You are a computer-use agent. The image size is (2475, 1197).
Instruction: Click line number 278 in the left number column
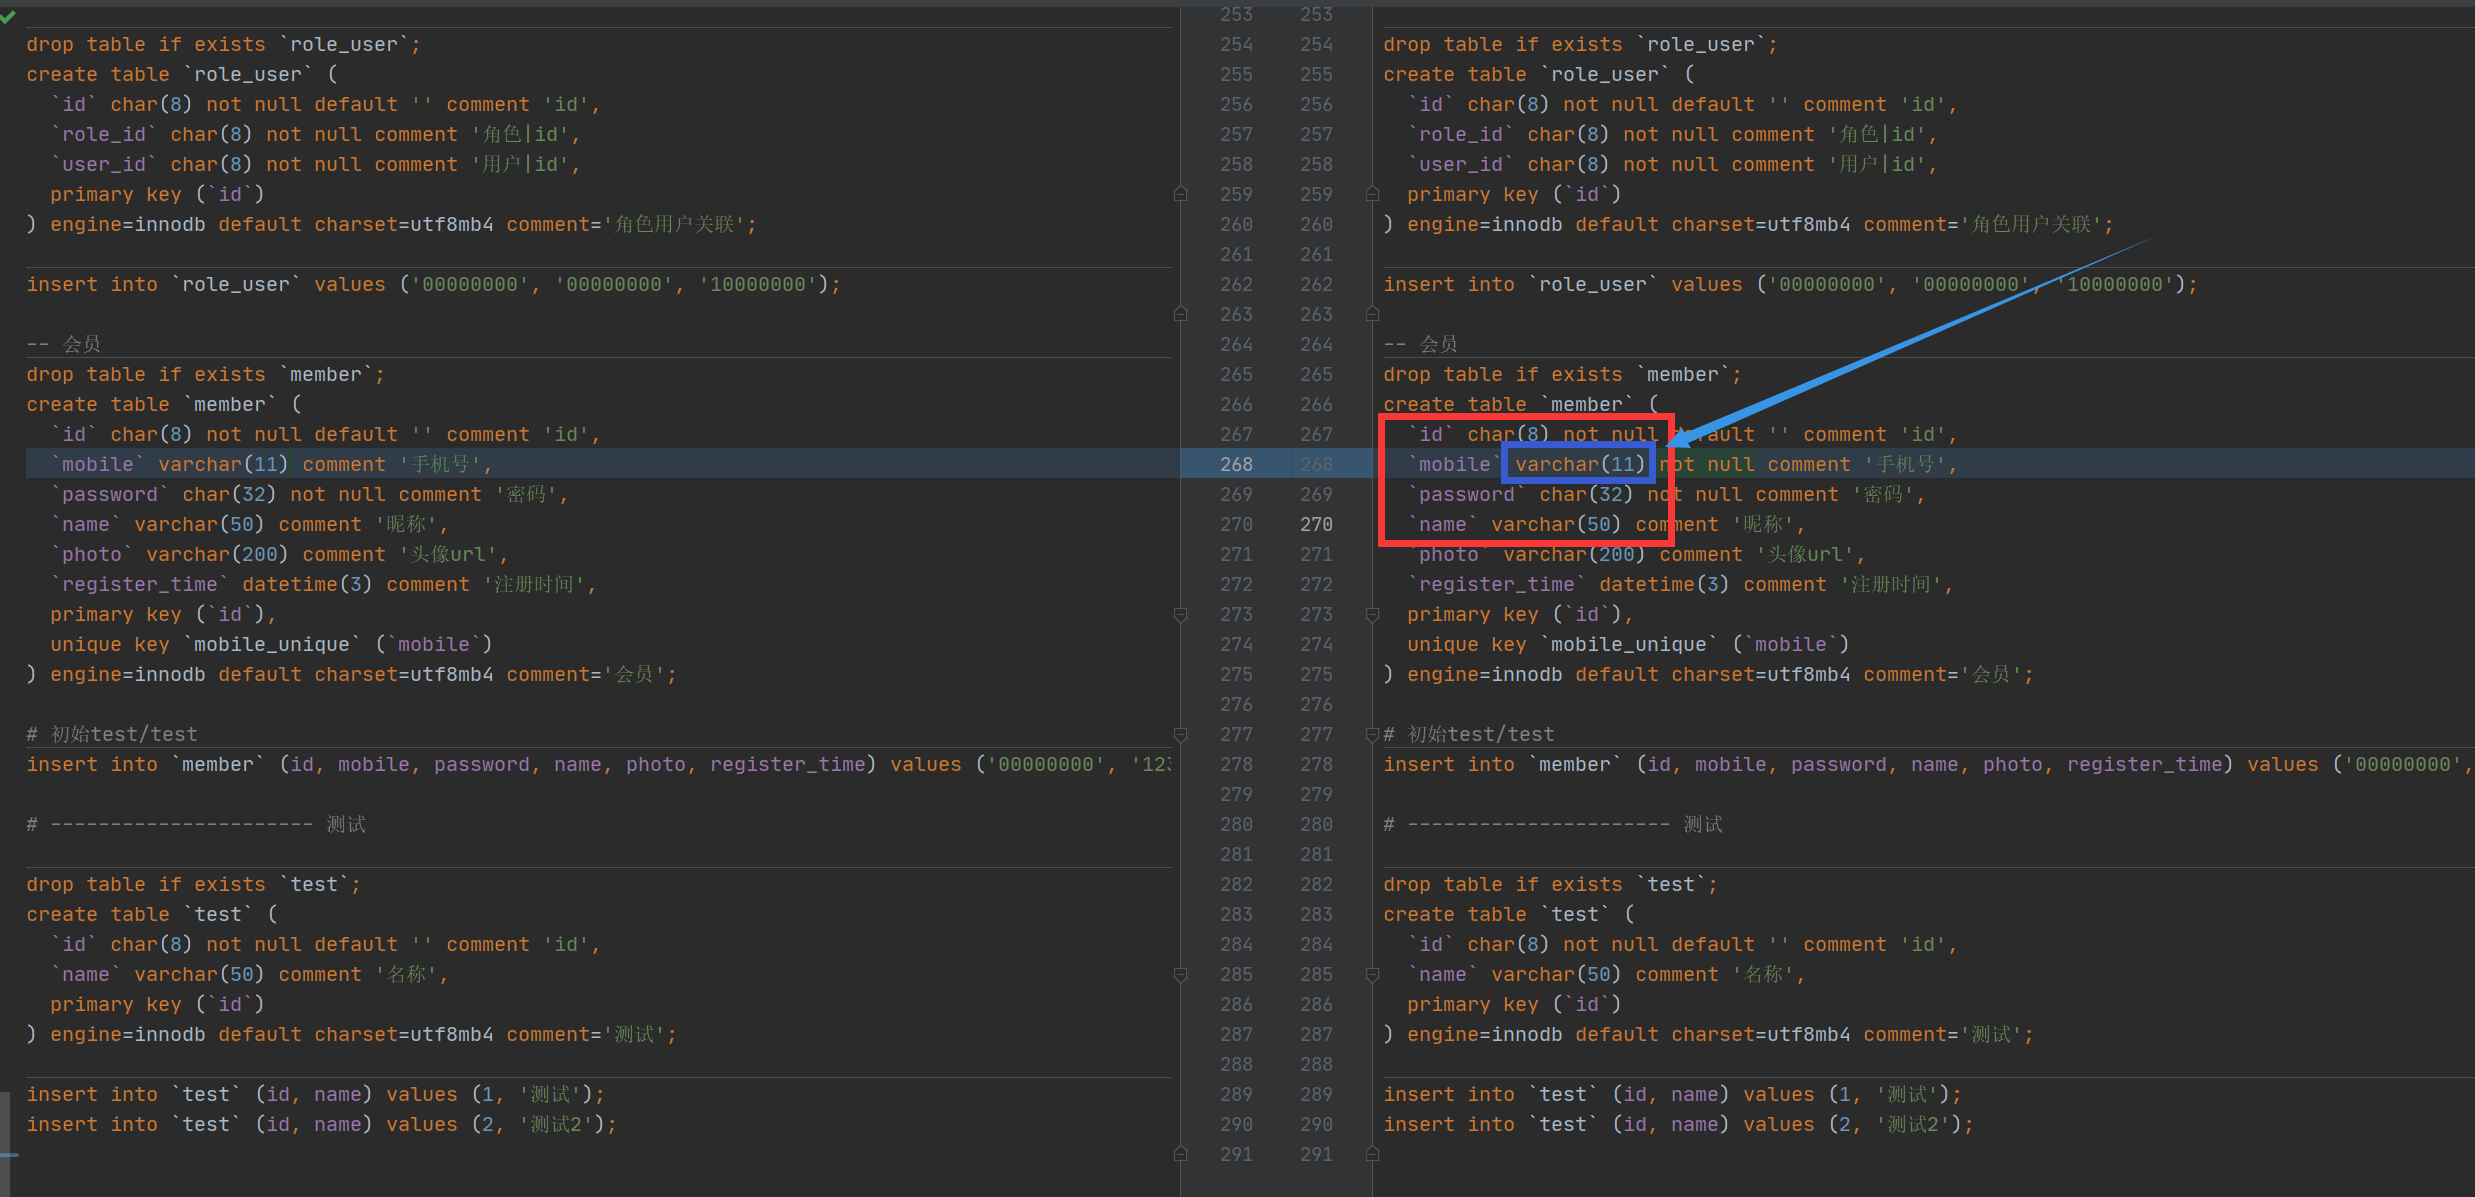pyautogui.click(x=1236, y=764)
